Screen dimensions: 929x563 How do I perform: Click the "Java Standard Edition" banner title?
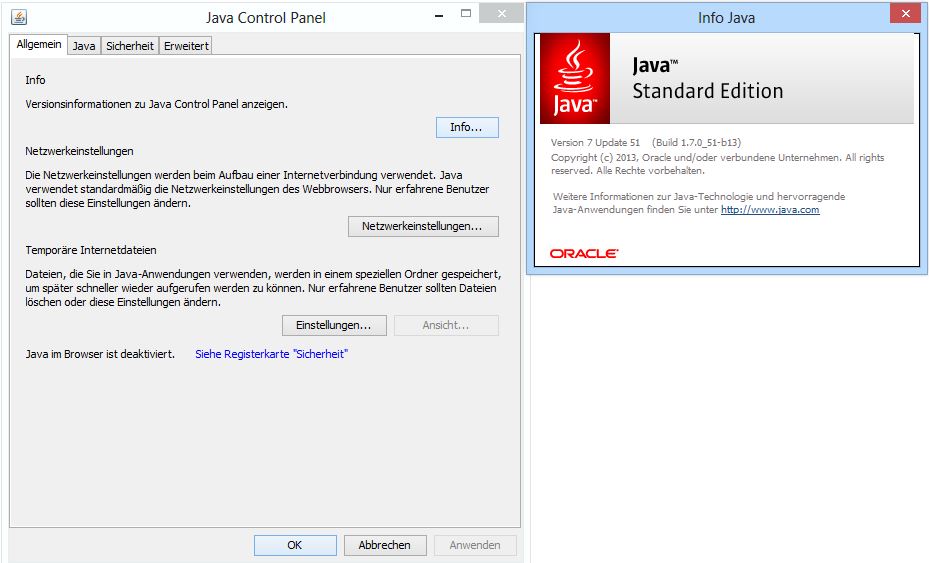point(707,79)
